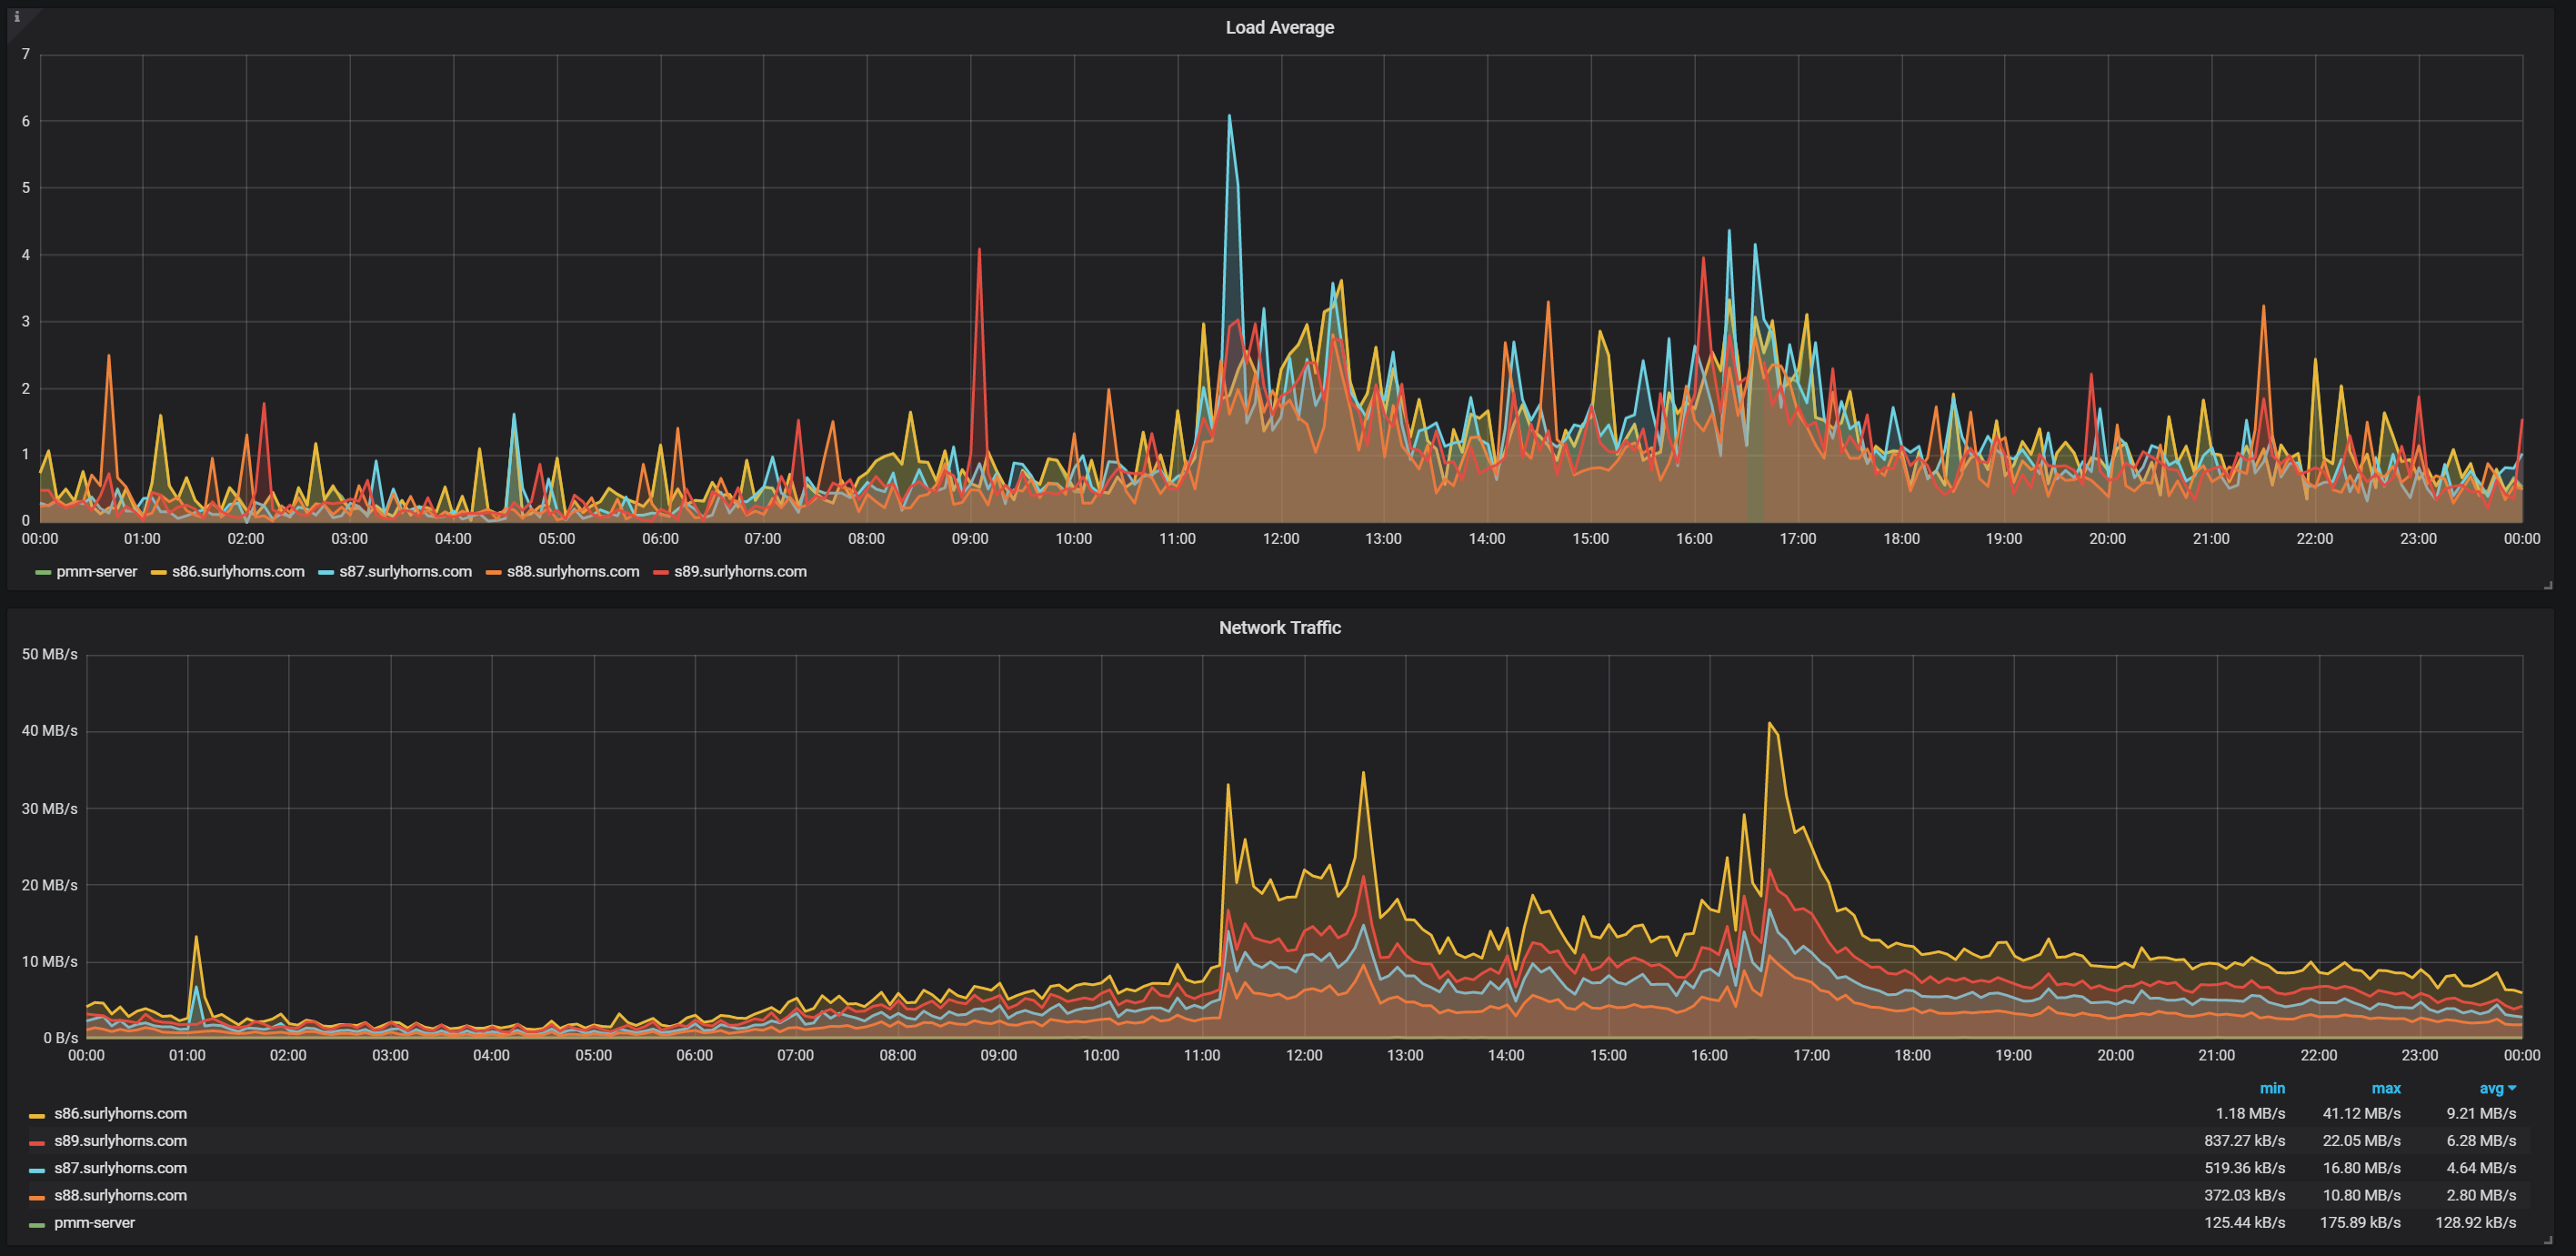Click s88.surlyhorns.com label in Load Average legend
This screenshot has width=2576, height=1256.
tap(572, 572)
